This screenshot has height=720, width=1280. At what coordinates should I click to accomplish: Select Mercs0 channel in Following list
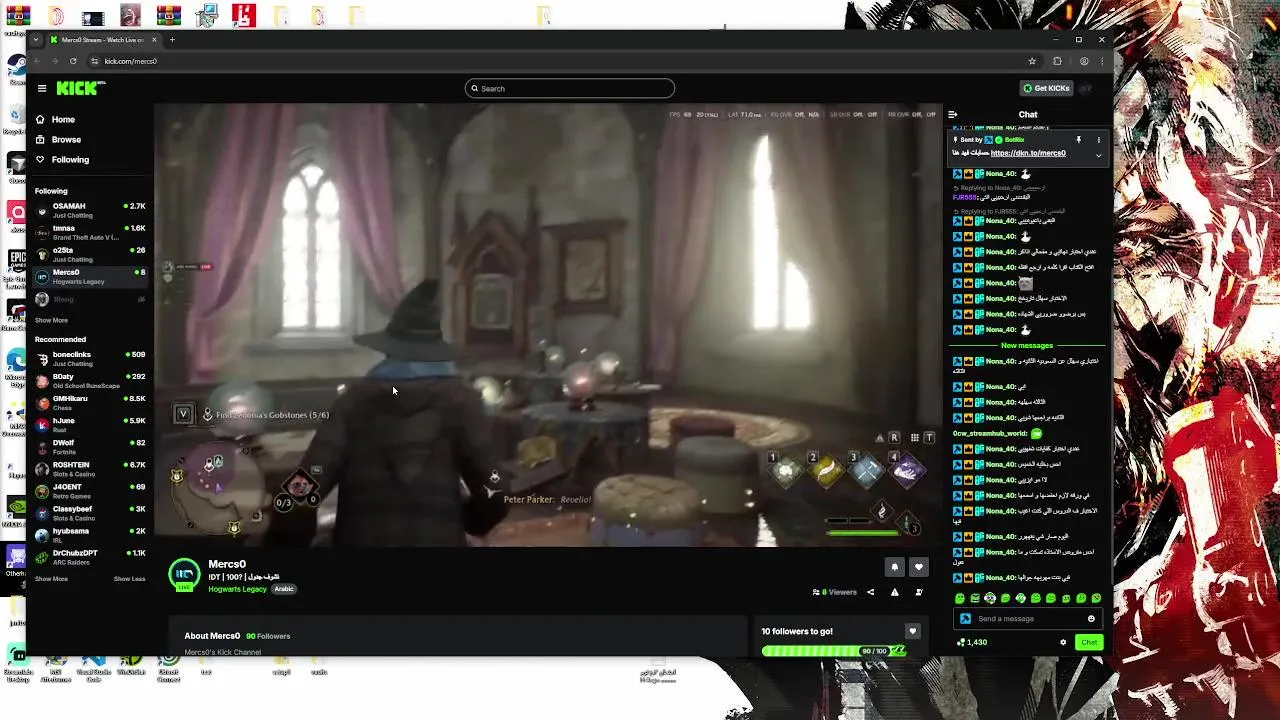90,276
